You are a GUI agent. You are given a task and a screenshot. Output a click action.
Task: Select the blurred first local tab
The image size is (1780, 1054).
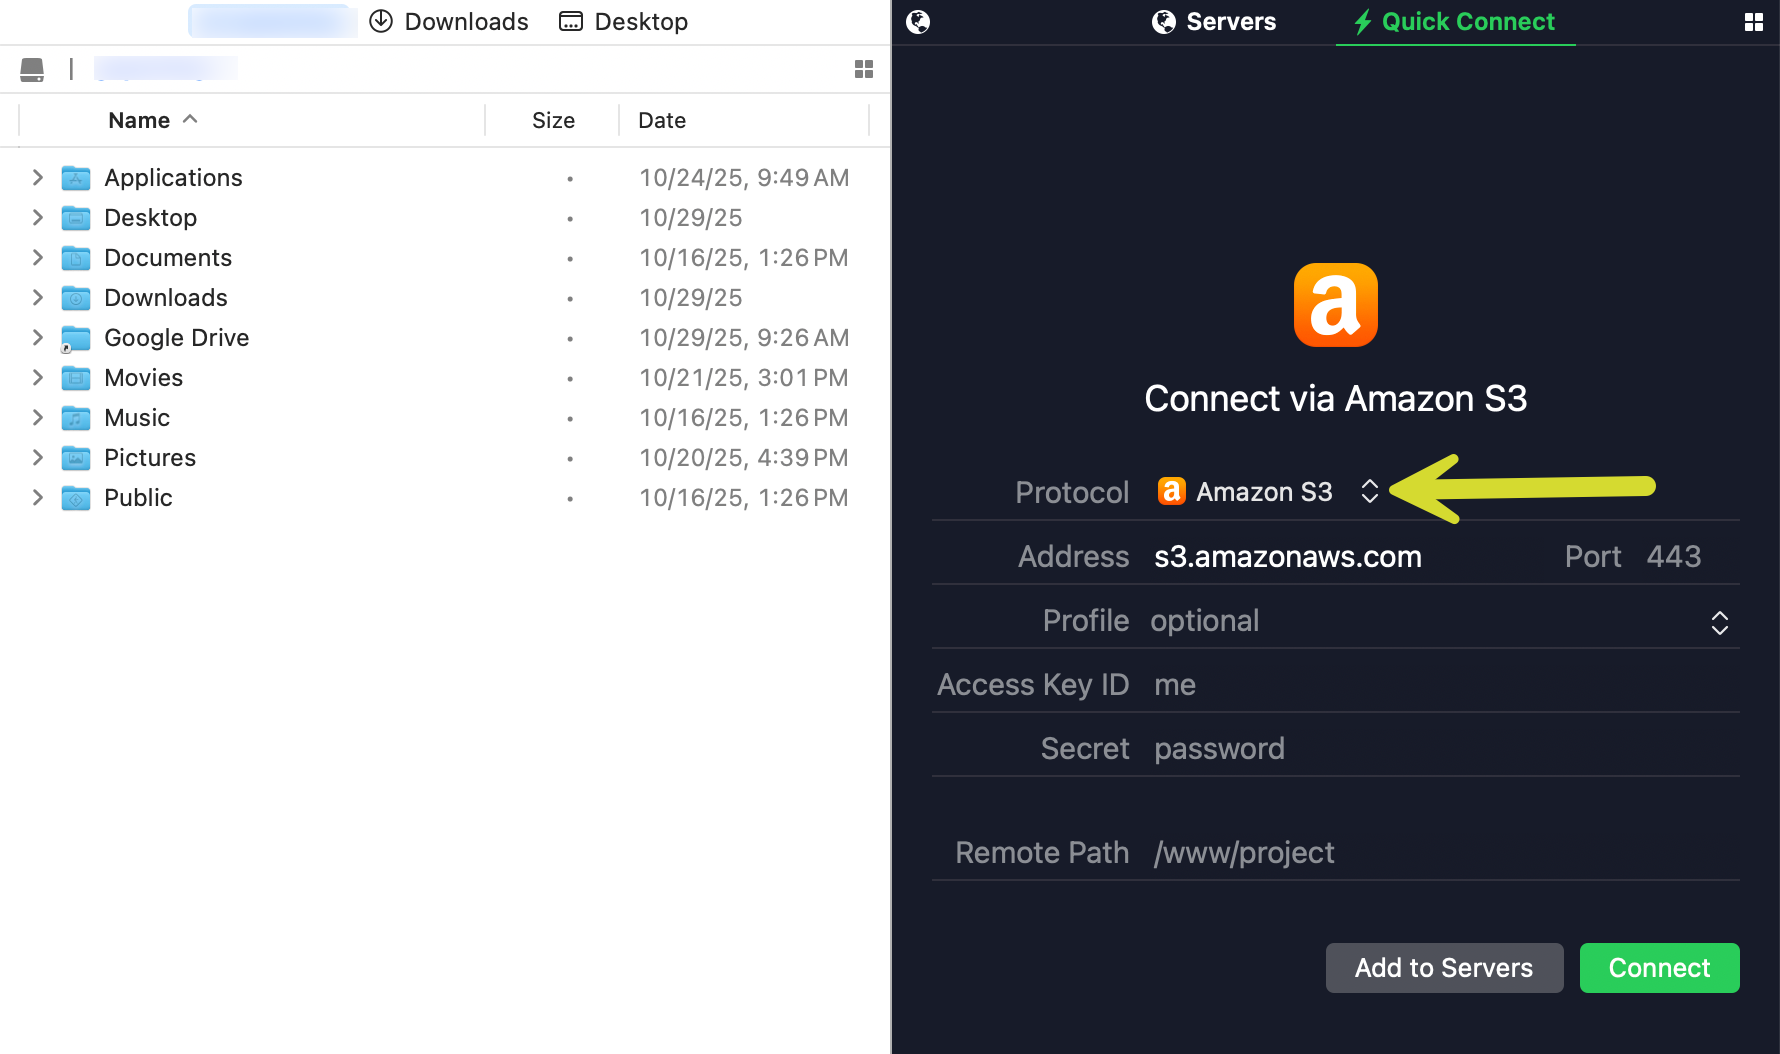(272, 22)
